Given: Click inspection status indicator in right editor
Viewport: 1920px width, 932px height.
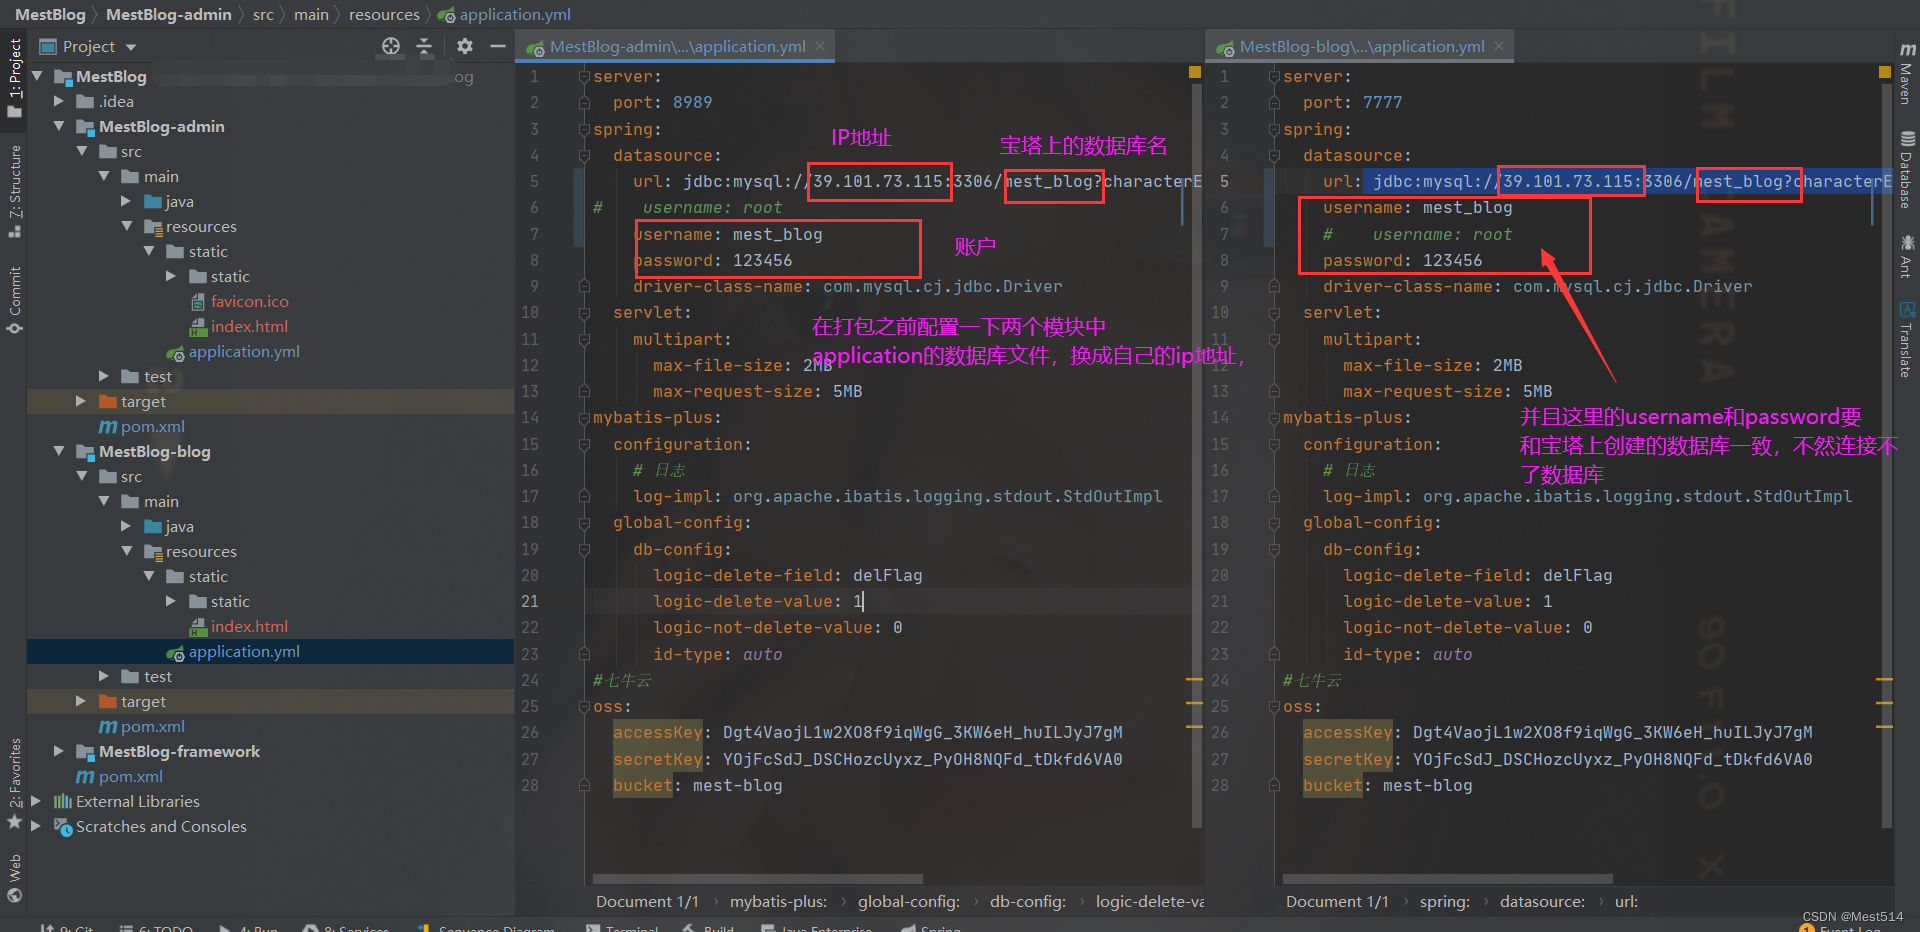Looking at the screenshot, I should (1885, 72).
